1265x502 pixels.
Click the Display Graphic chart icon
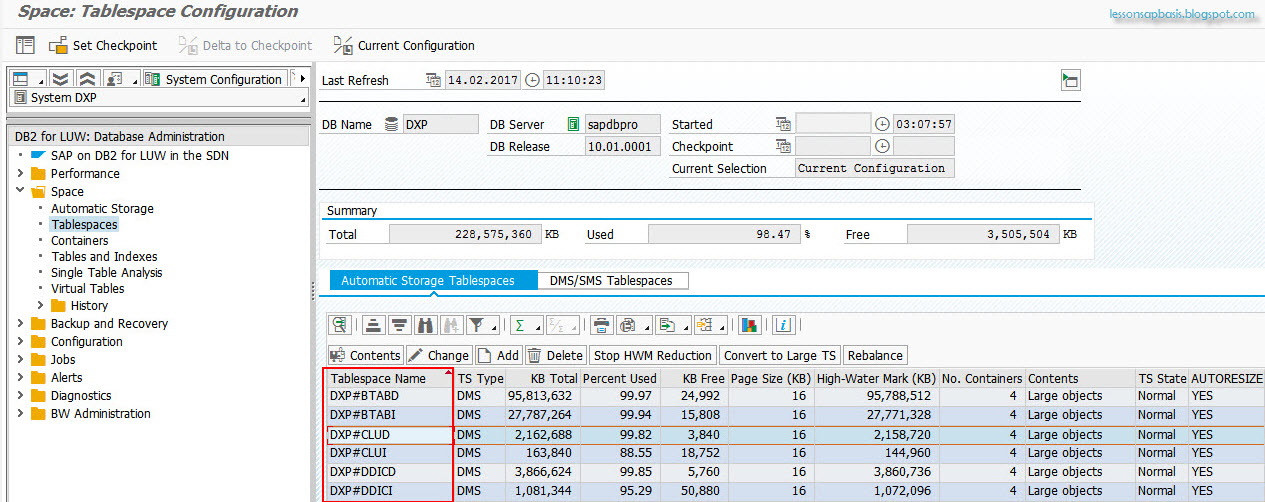(x=750, y=325)
